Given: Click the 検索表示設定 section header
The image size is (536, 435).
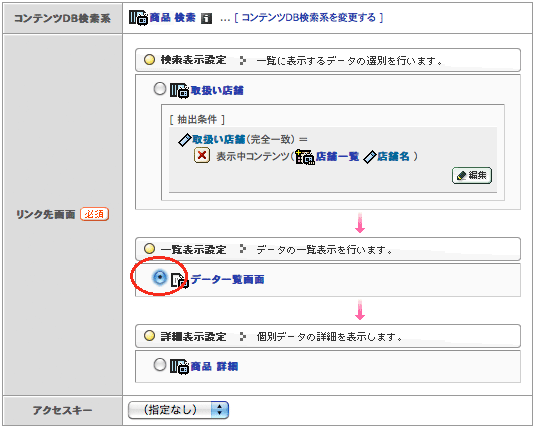Looking at the screenshot, I should click(x=327, y=60).
